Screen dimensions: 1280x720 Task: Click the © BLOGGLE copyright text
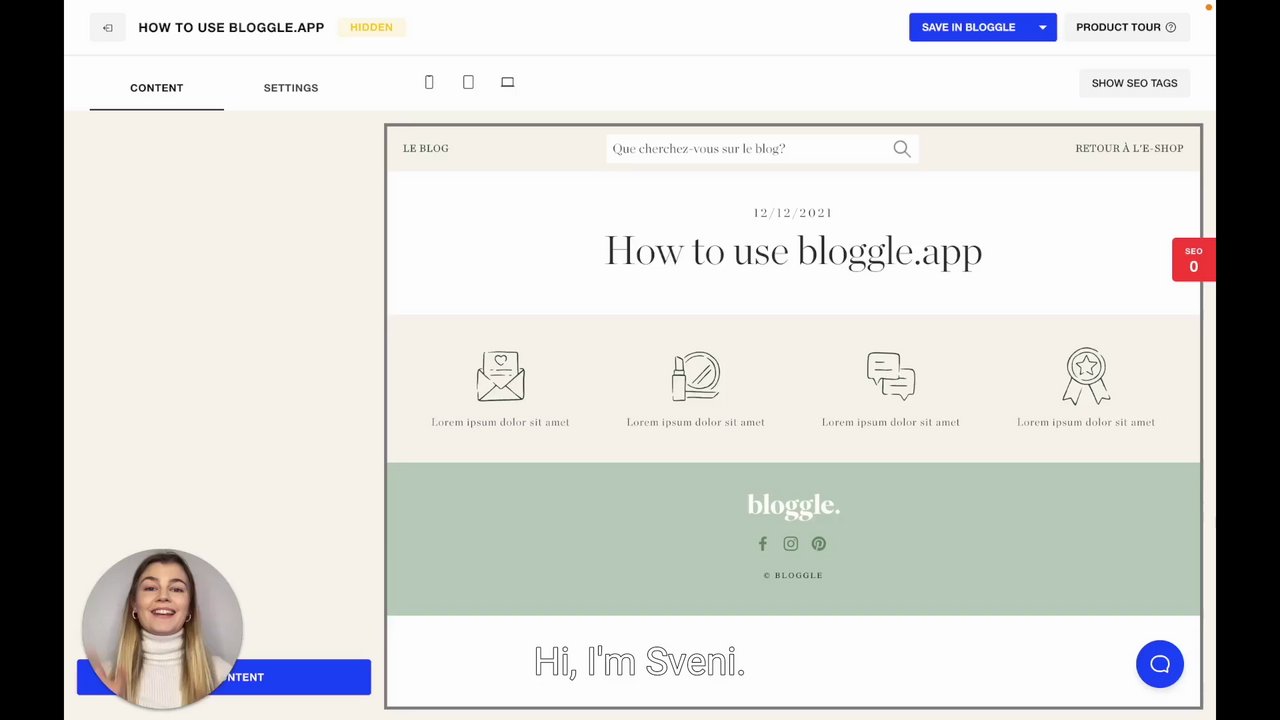point(793,576)
